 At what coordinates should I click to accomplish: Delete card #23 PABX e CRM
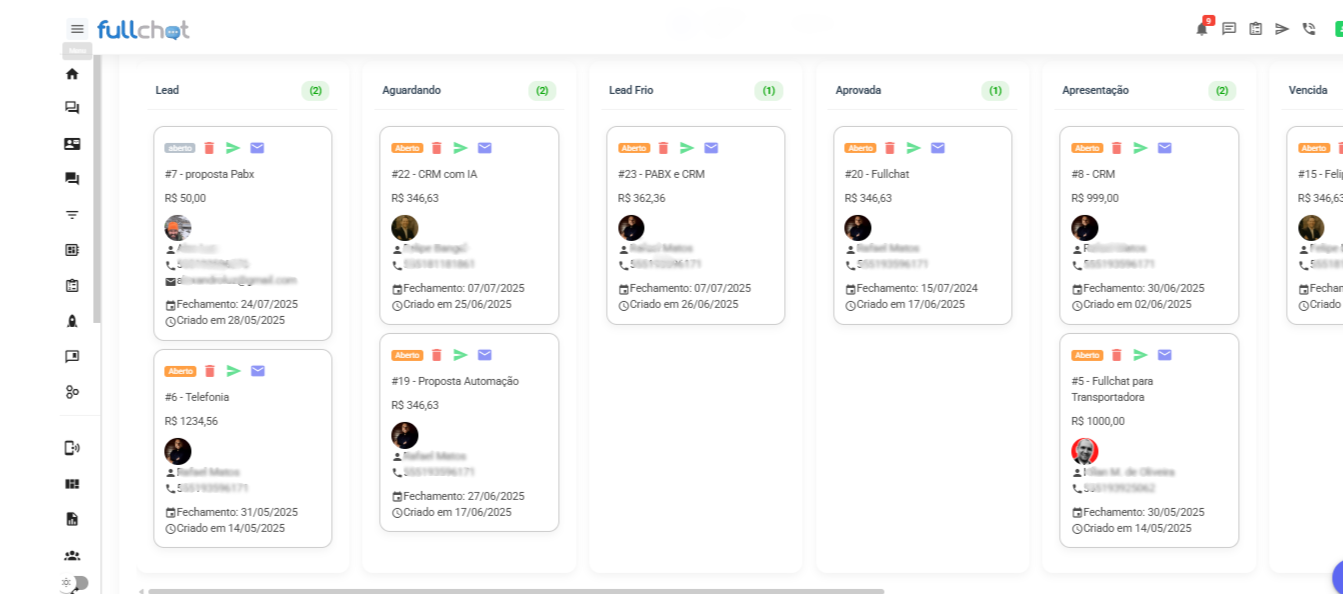[x=663, y=148]
